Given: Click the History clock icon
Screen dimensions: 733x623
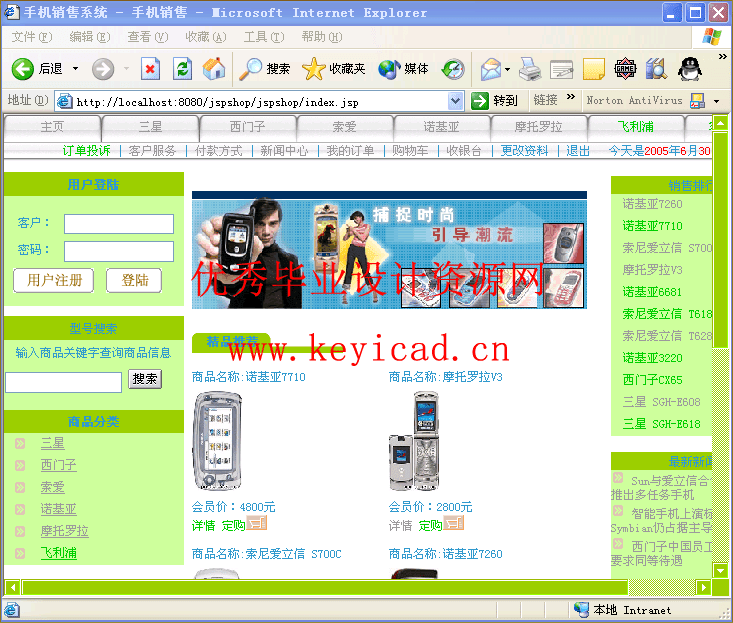Looking at the screenshot, I should point(453,69).
